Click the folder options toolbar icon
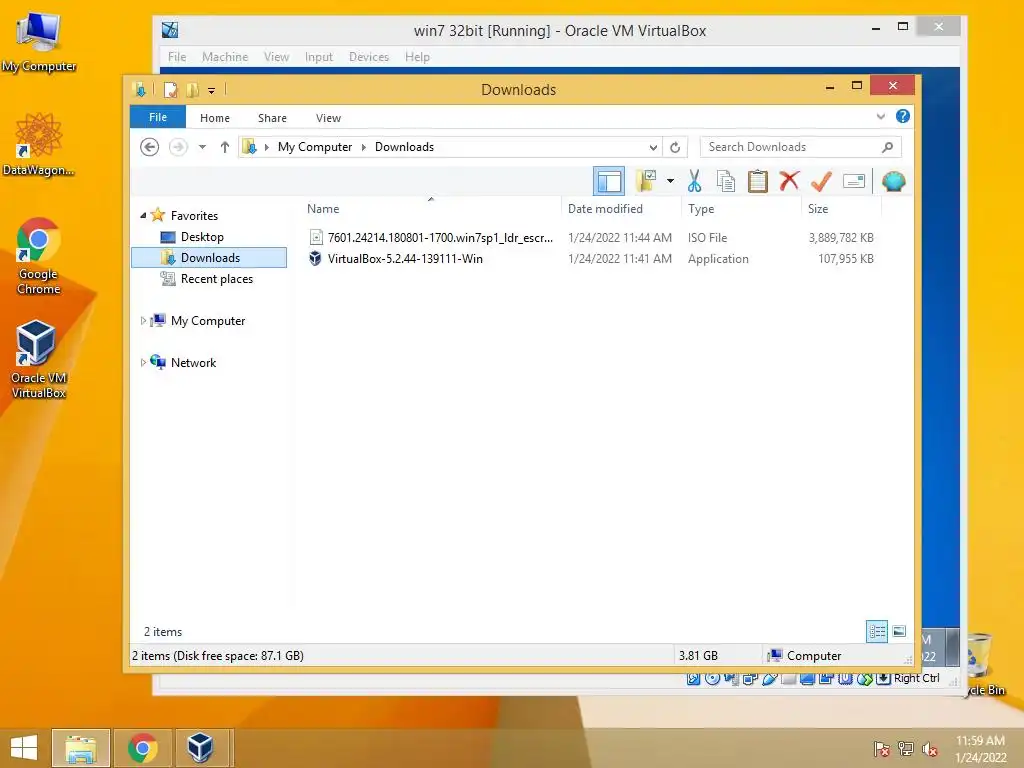 [647, 181]
